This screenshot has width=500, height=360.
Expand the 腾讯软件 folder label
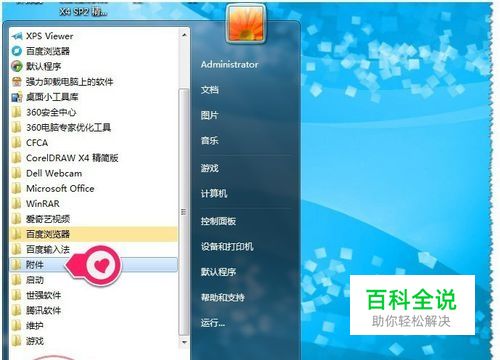tap(43, 311)
